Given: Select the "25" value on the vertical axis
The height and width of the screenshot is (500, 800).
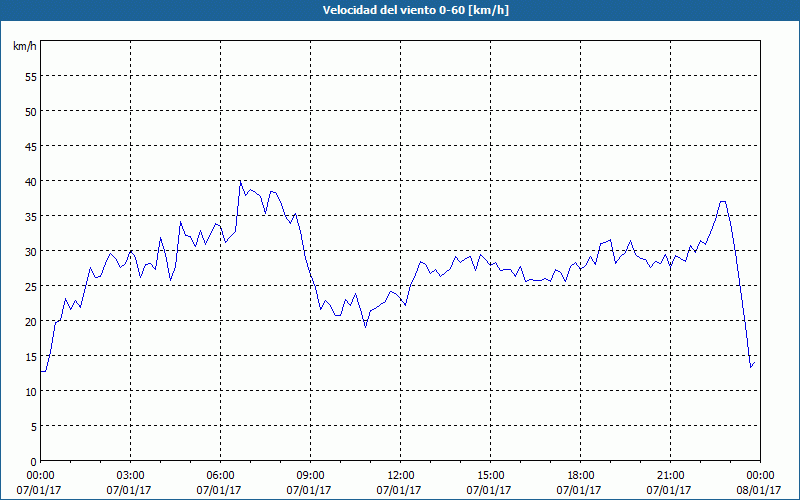Looking at the screenshot, I should (x=31, y=287).
